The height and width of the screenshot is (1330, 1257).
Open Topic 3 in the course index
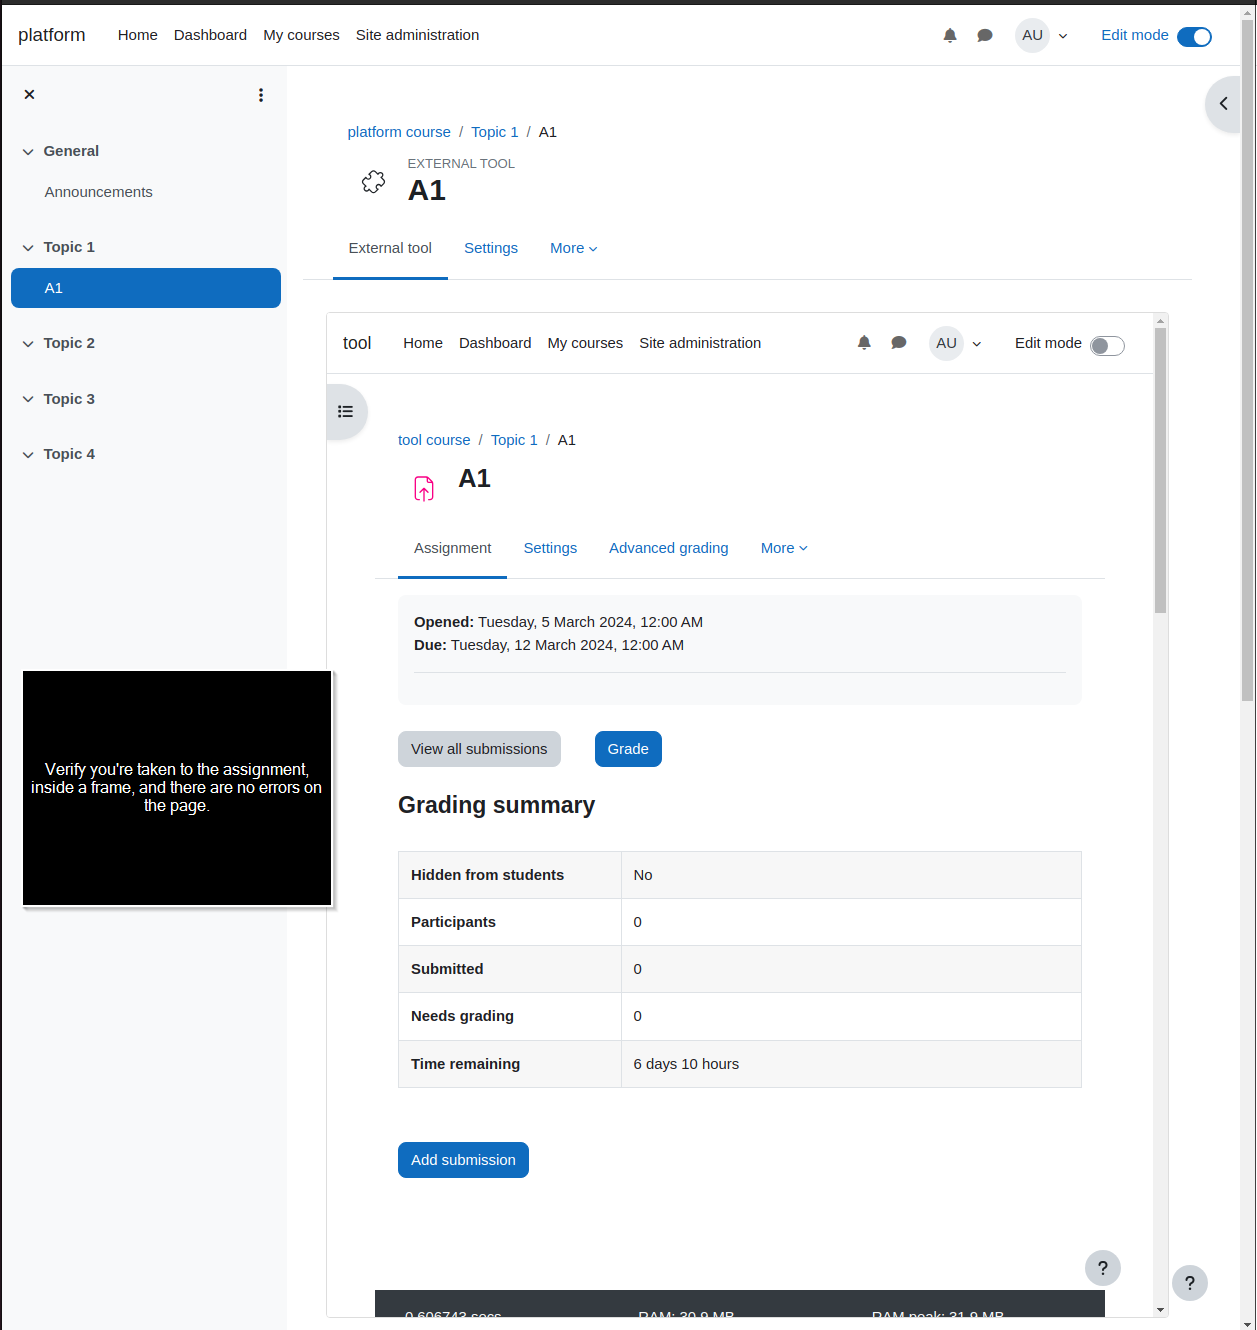pyautogui.click(x=69, y=399)
